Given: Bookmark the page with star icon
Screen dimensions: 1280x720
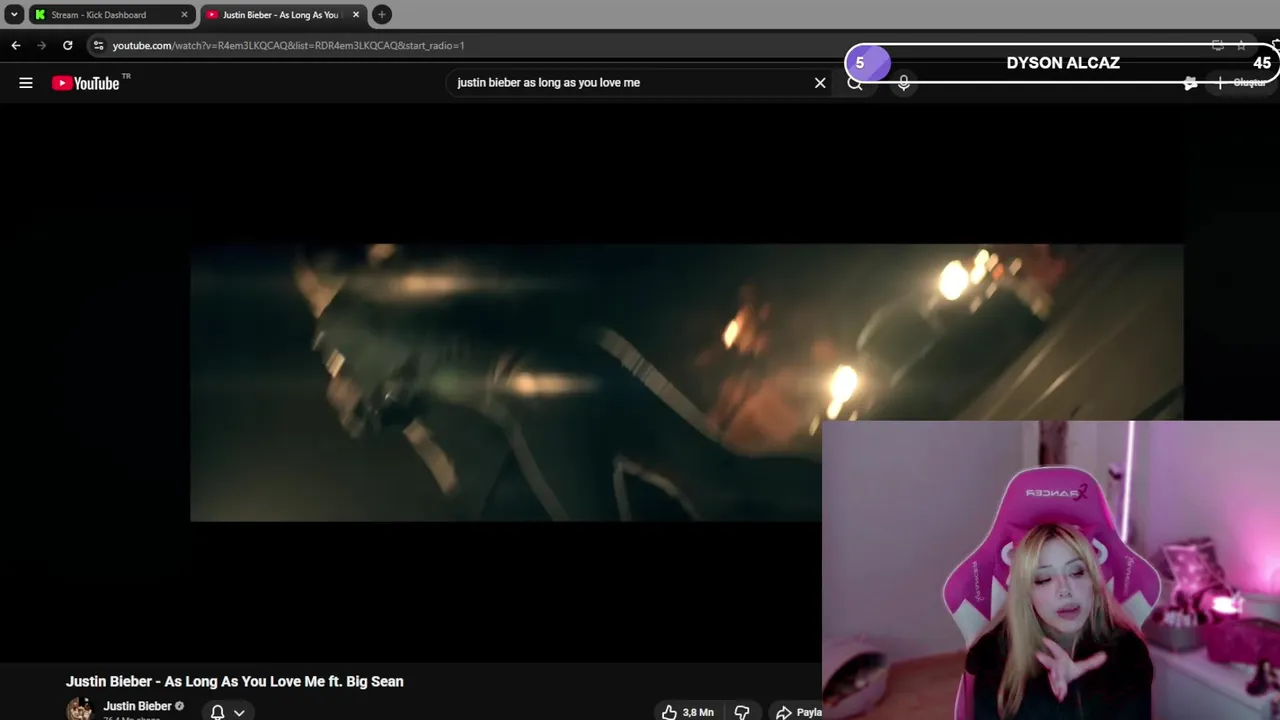Looking at the screenshot, I should tap(1241, 45).
